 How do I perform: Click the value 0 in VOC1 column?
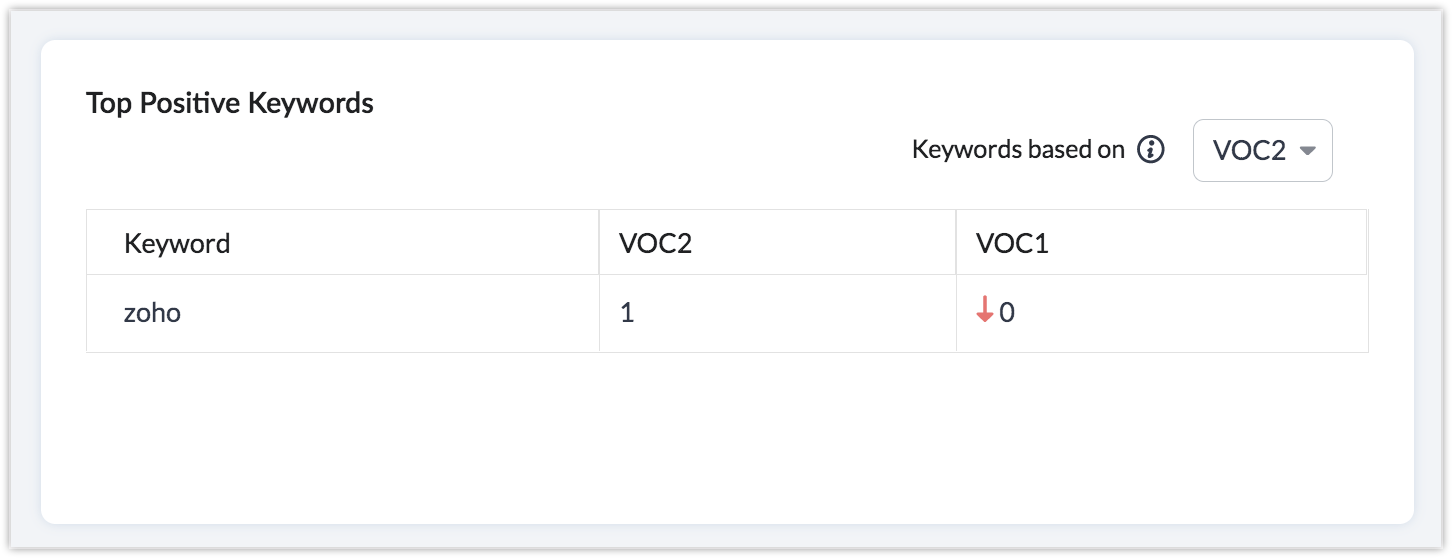click(1007, 313)
